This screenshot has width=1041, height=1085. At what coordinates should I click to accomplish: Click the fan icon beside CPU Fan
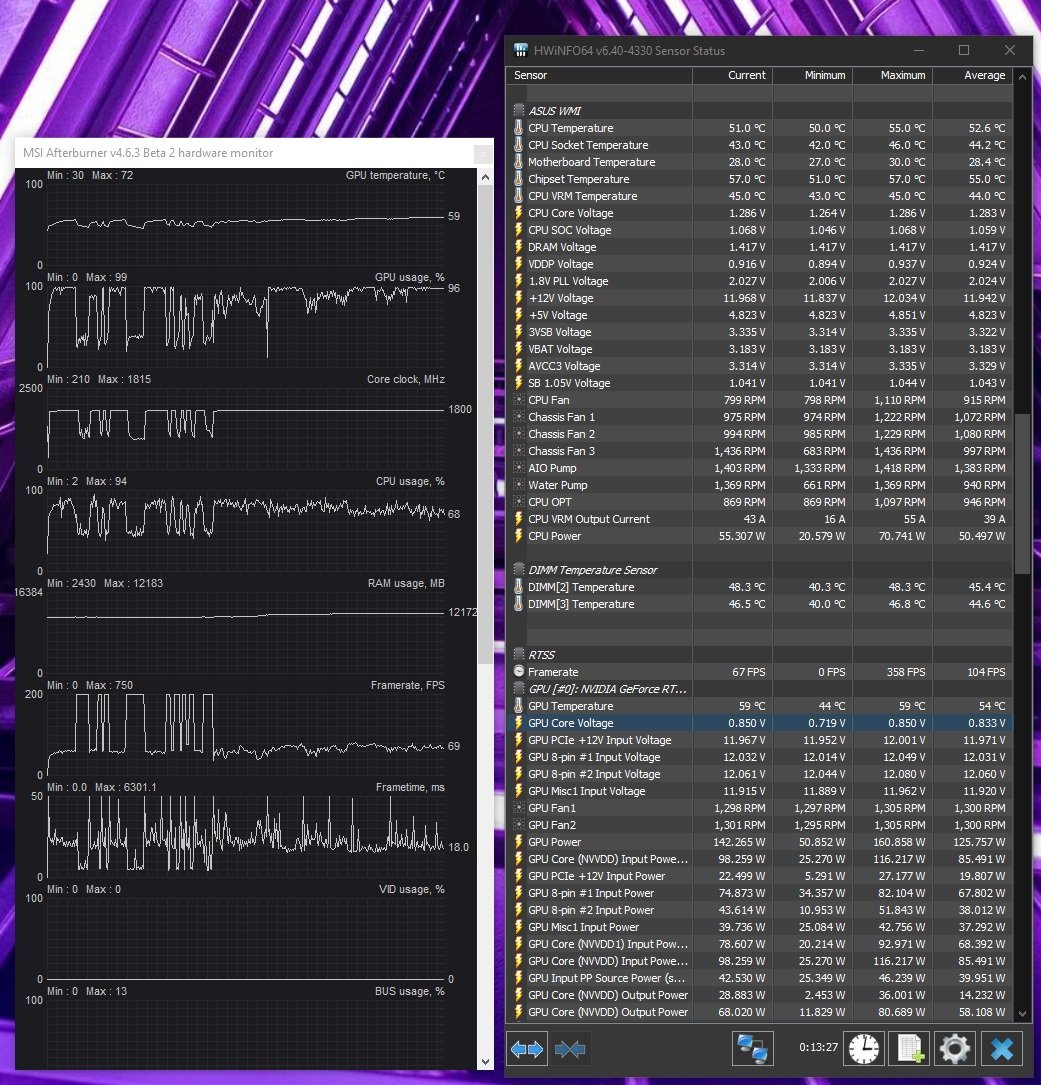click(518, 400)
